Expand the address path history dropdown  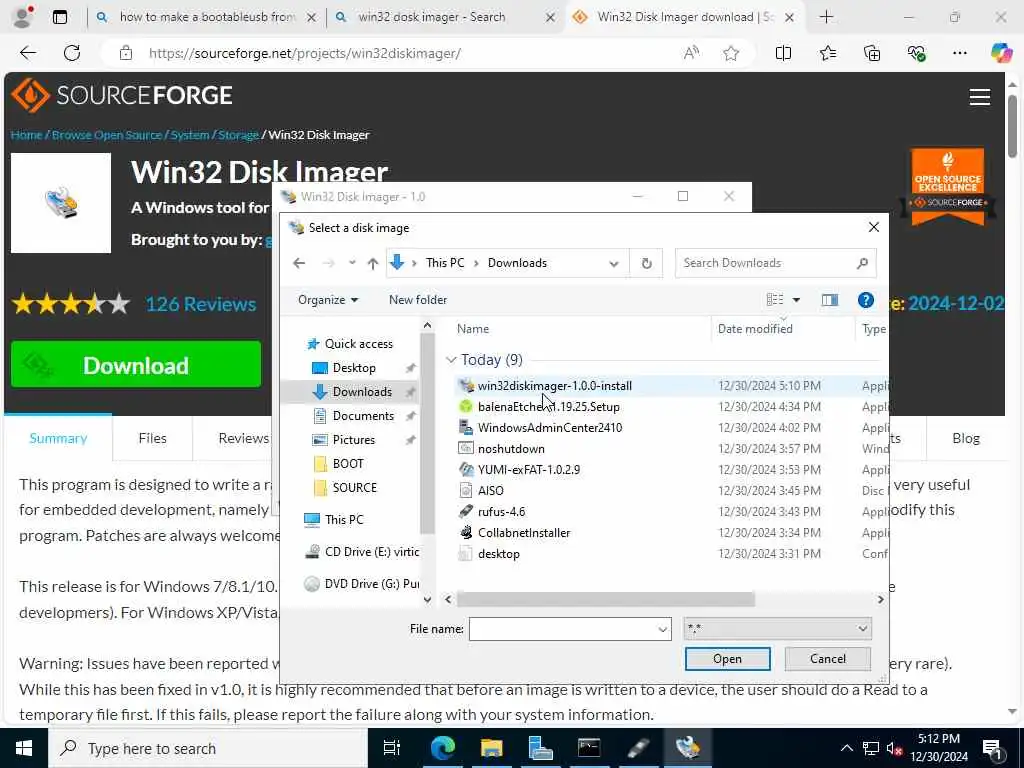pos(614,264)
